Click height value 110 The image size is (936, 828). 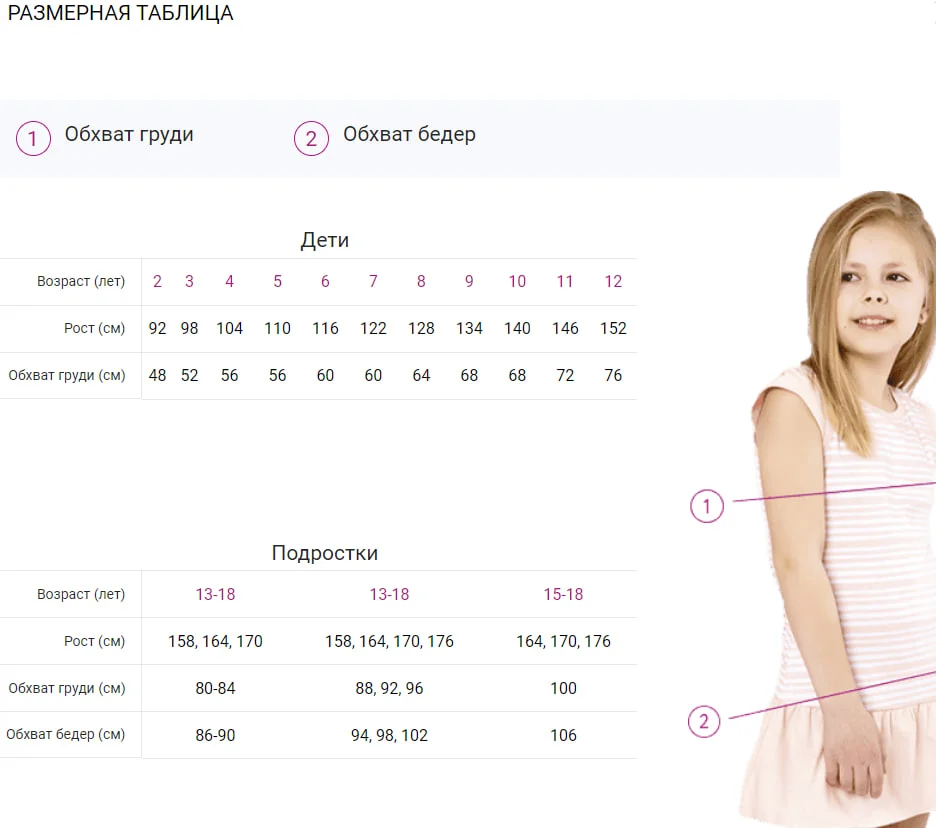click(278, 328)
